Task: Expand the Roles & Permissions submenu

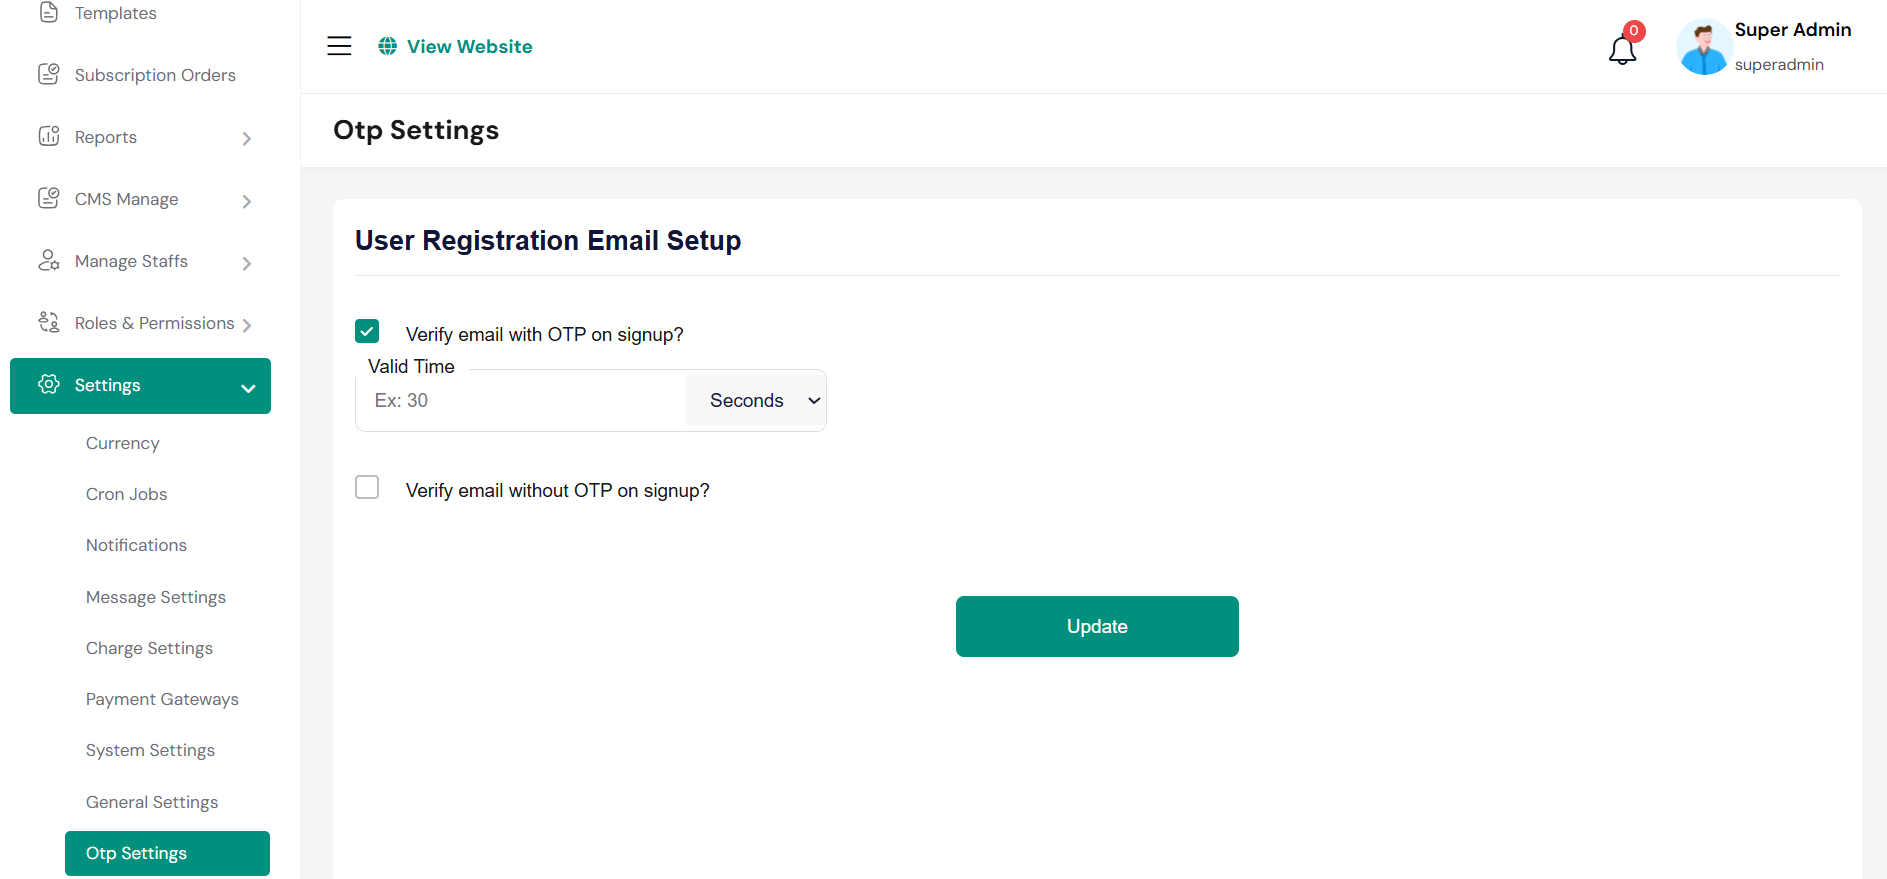Action: (x=247, y=325)
